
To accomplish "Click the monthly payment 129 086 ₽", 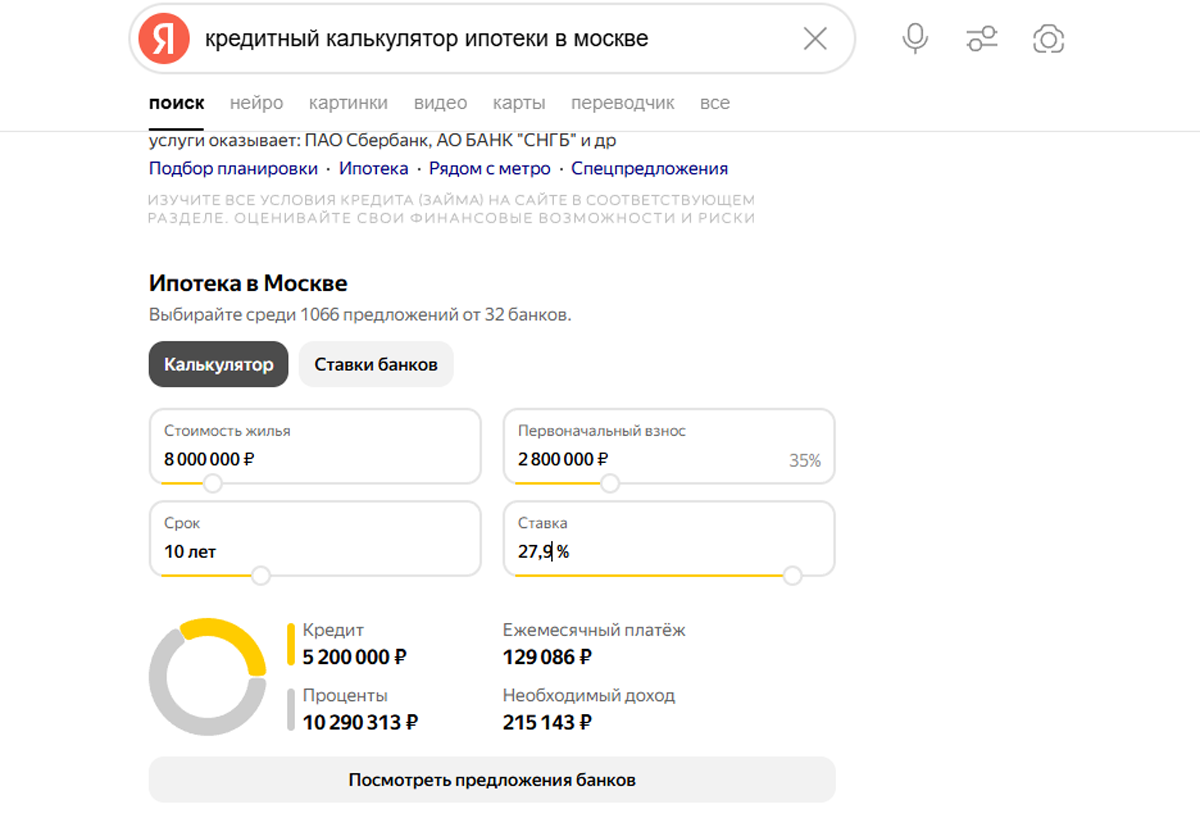I will pyautogui.click(x=547, y=657).
